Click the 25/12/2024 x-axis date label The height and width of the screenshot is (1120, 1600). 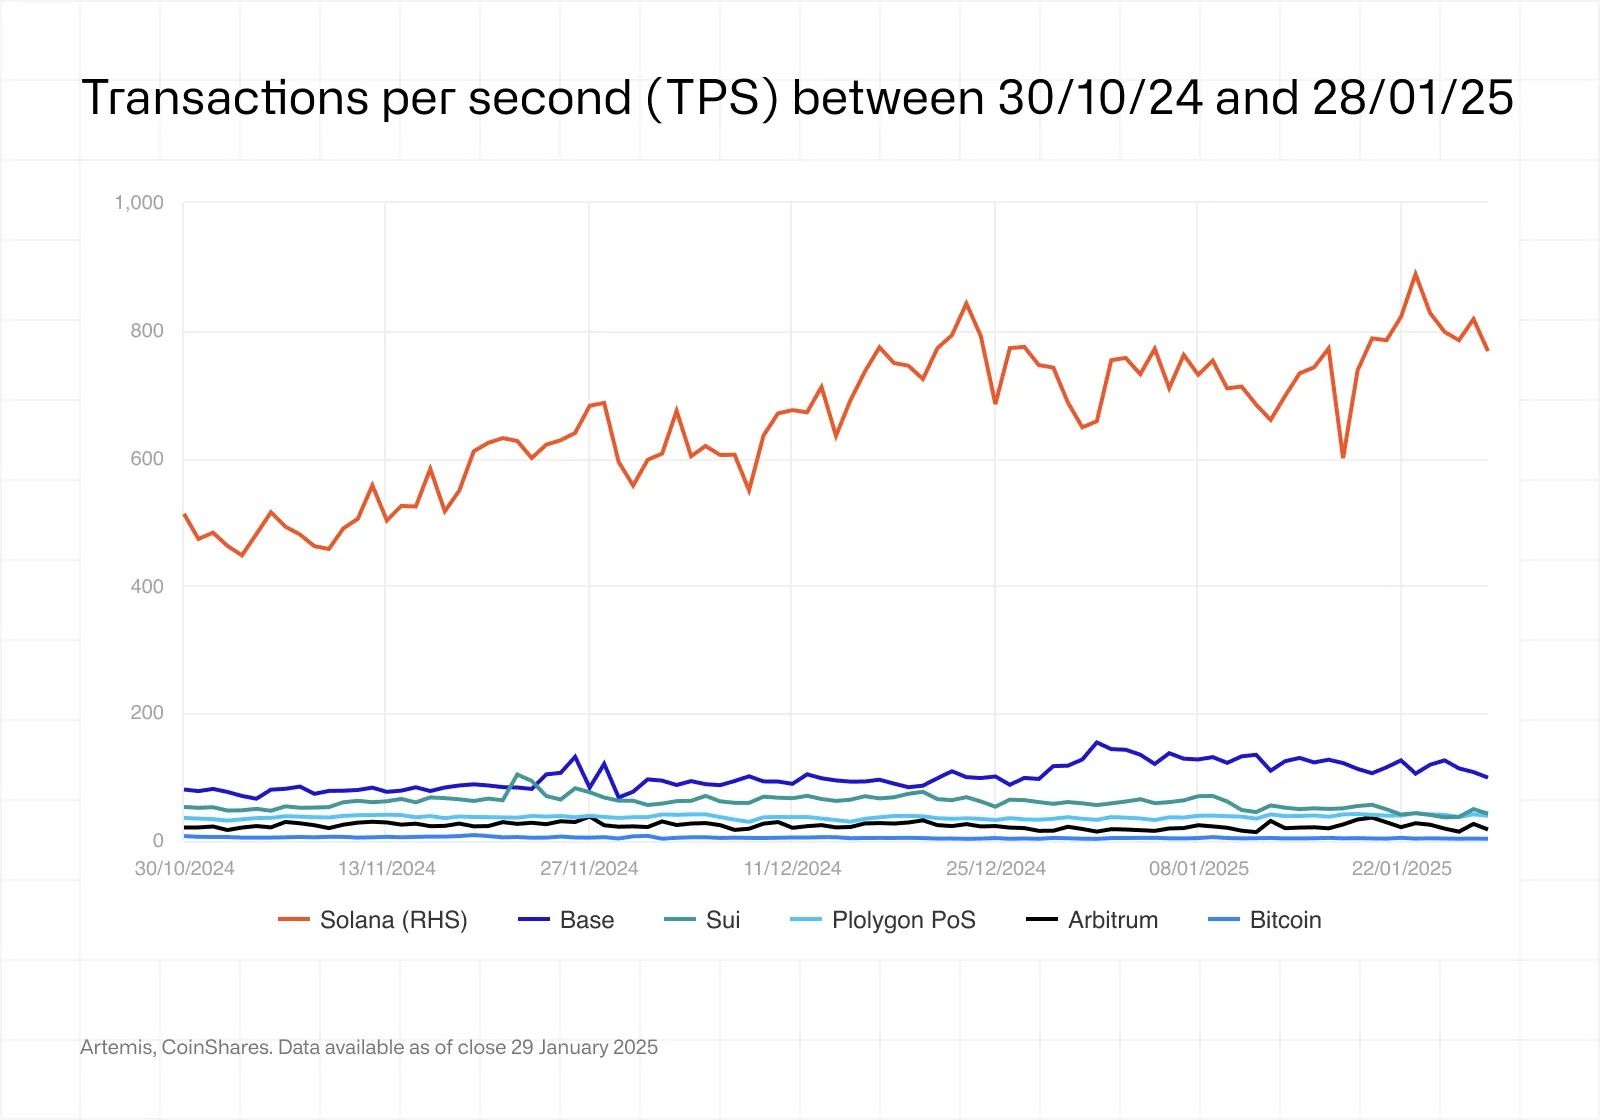[x=996, y=868]
